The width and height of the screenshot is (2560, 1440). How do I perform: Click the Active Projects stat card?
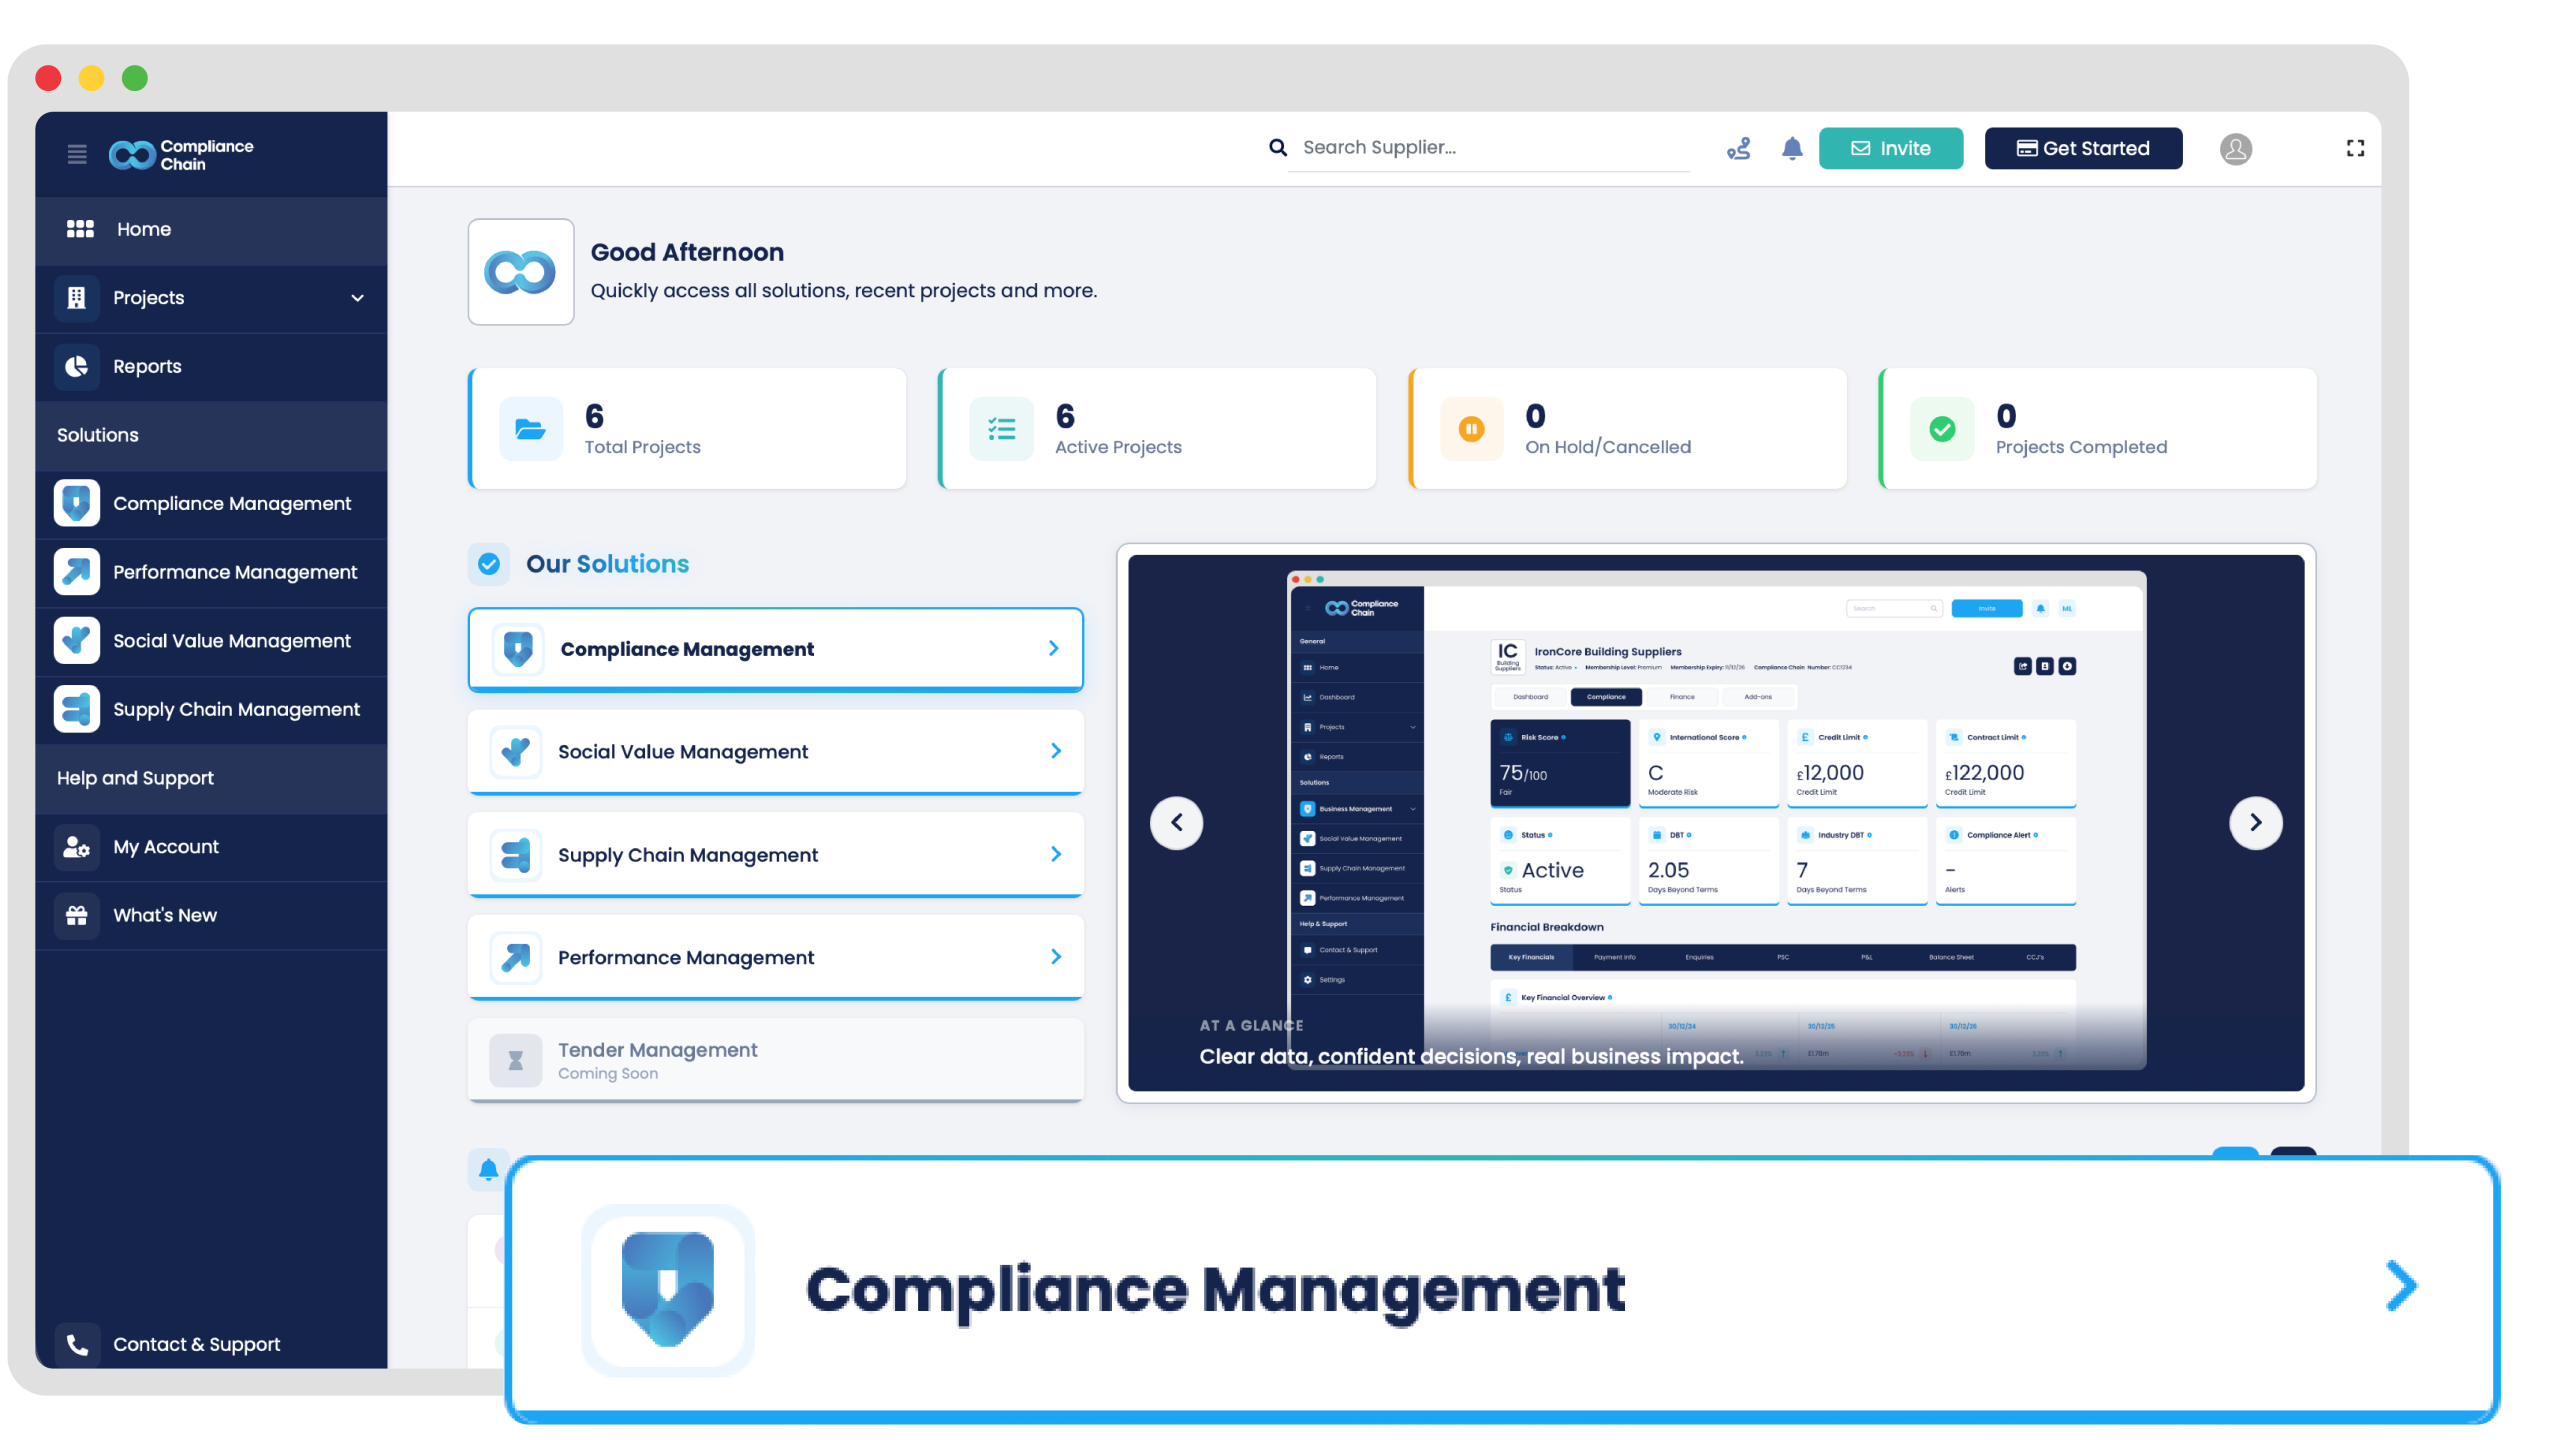coord(1158,429)
